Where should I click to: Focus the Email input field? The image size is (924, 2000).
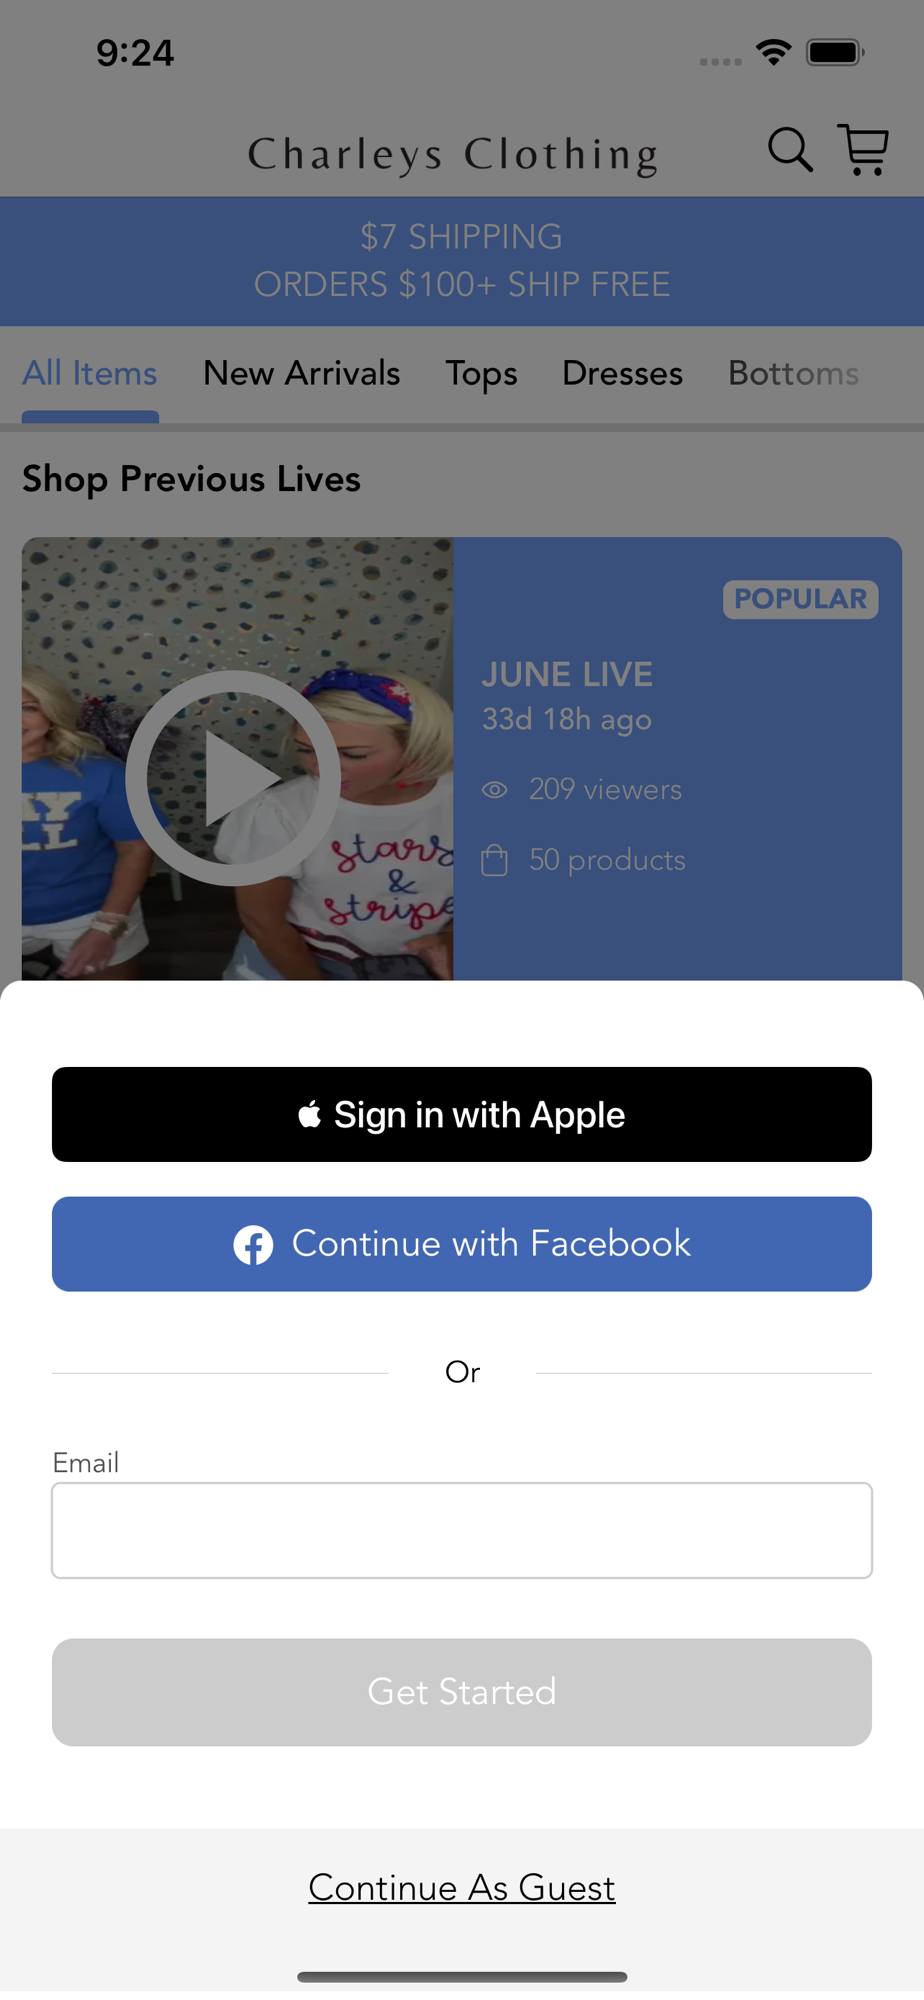[x=462, y=1530]
